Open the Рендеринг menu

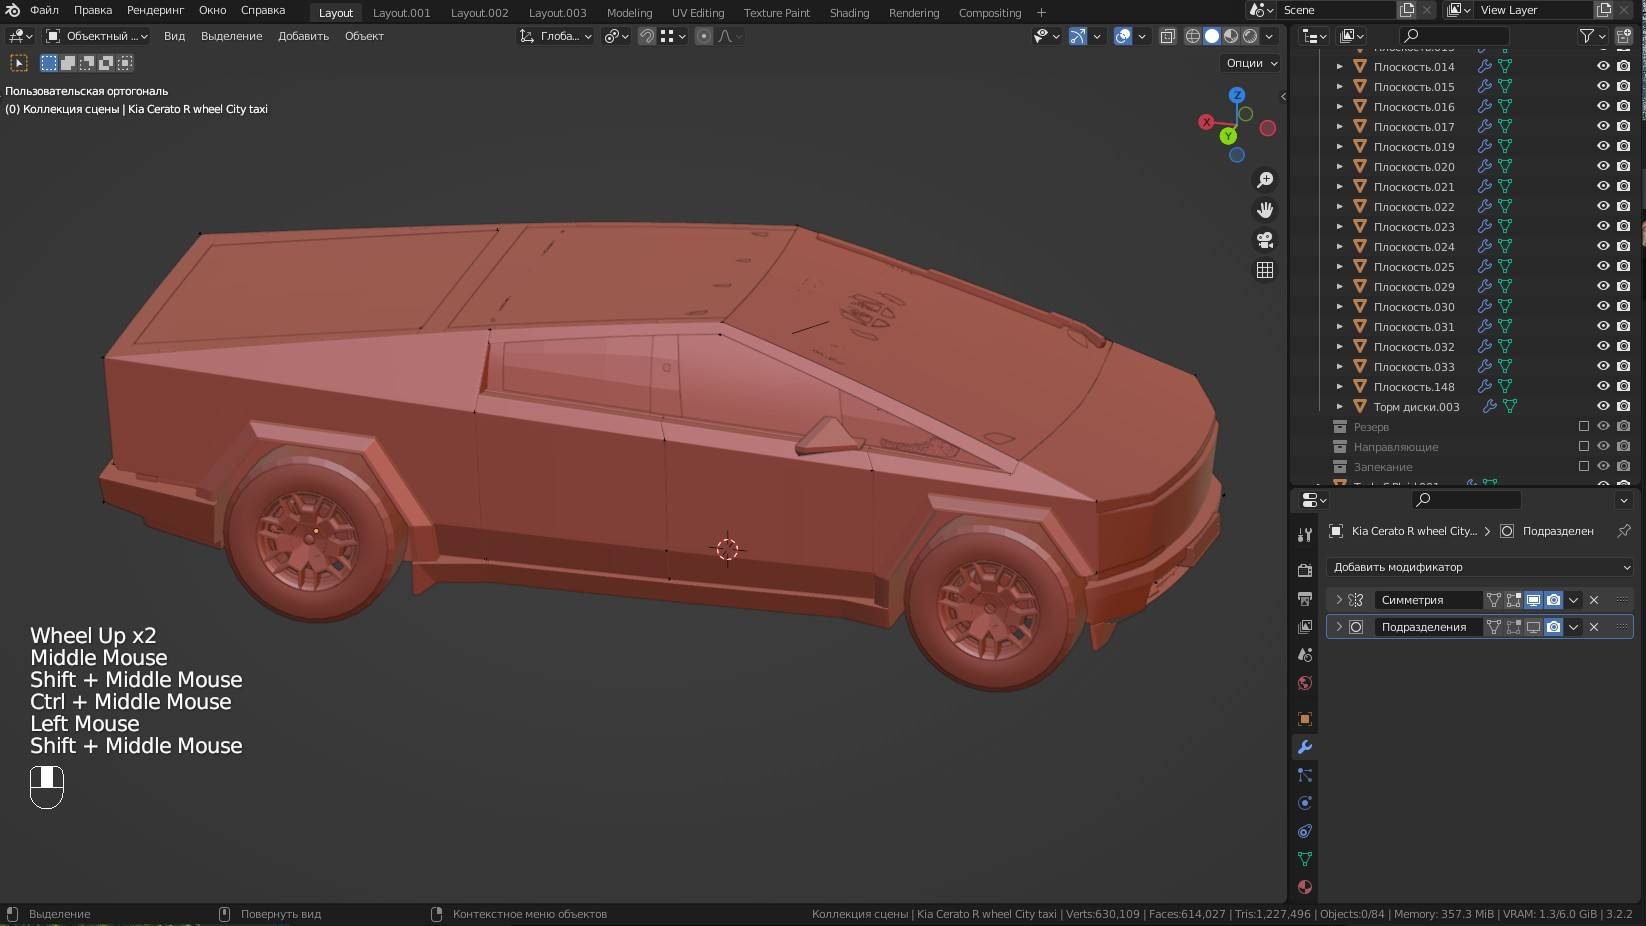(x=155, y=10)
